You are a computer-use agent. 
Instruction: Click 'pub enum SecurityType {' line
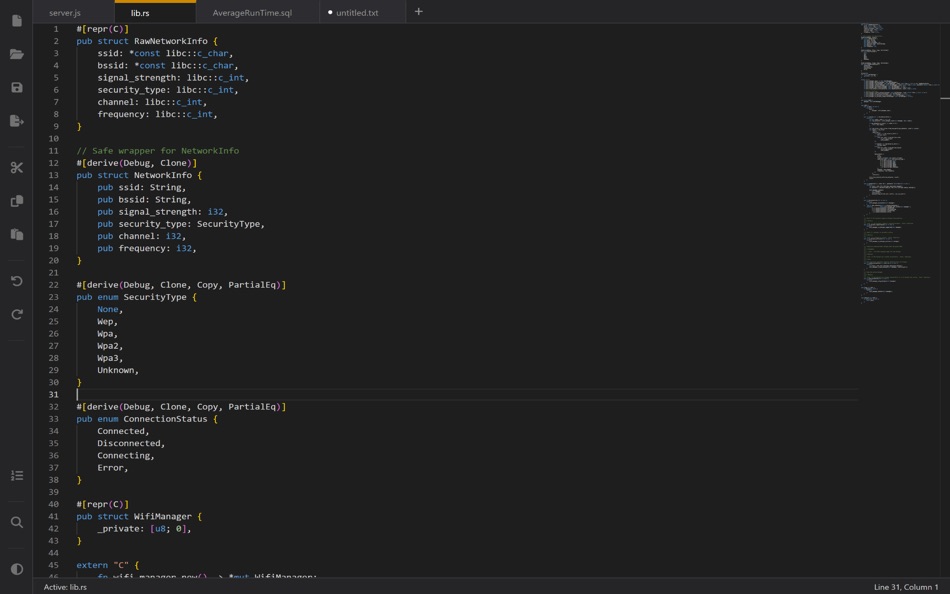click(x=136, y=297)
